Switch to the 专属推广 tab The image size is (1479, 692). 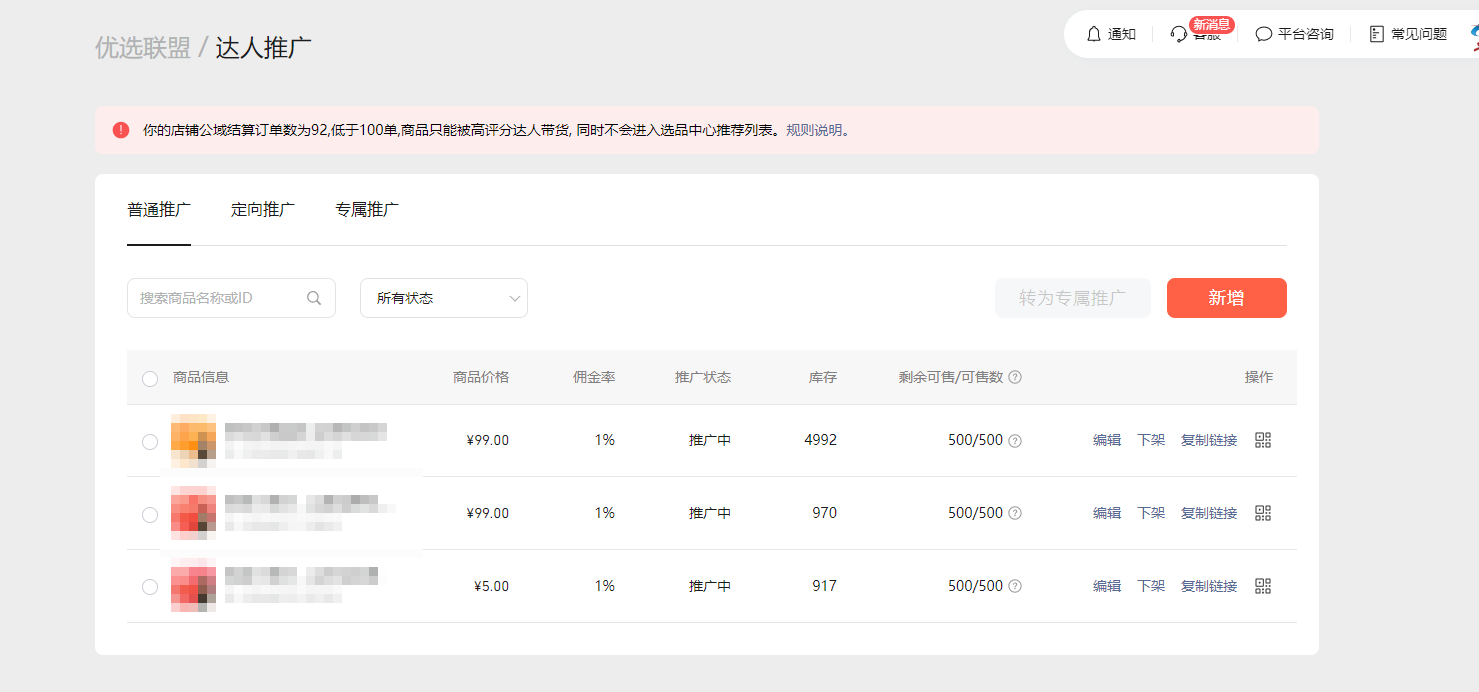click(367, 210)
